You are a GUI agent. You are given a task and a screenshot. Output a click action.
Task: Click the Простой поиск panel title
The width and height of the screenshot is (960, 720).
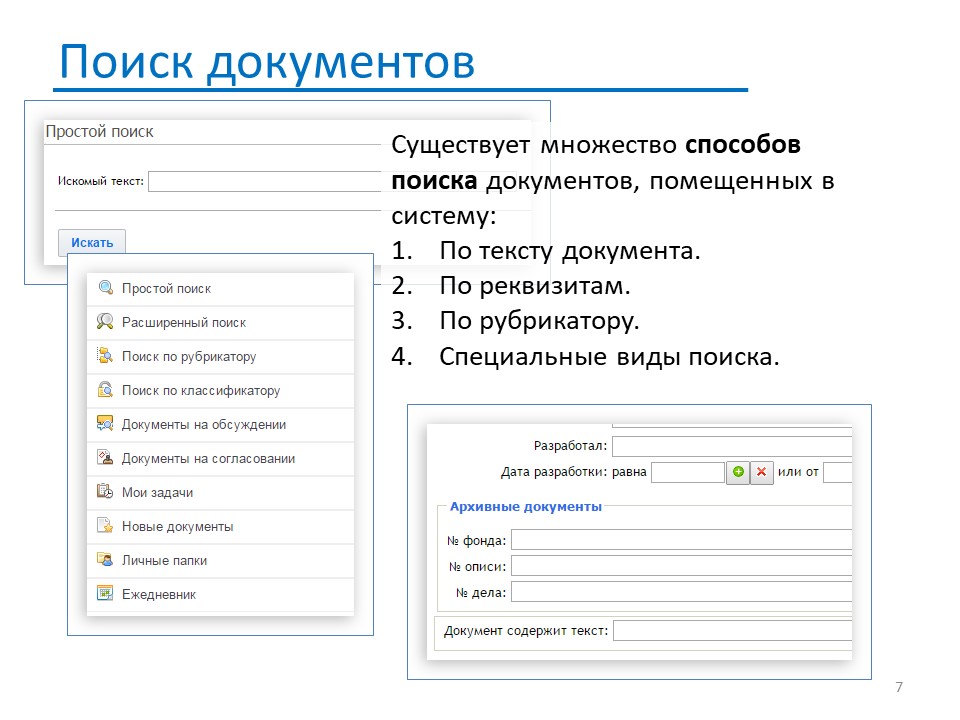point(99,132)
